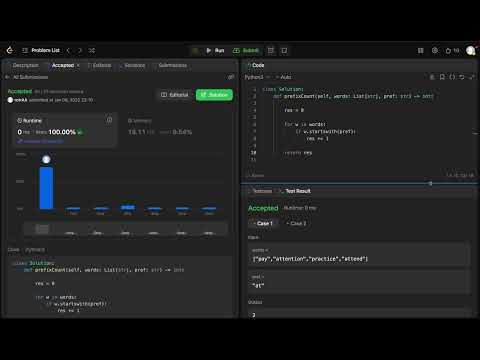Open the layout manager icon
Image resolution: width=480 pixels, height=360 pixels.
click(421, 50)
